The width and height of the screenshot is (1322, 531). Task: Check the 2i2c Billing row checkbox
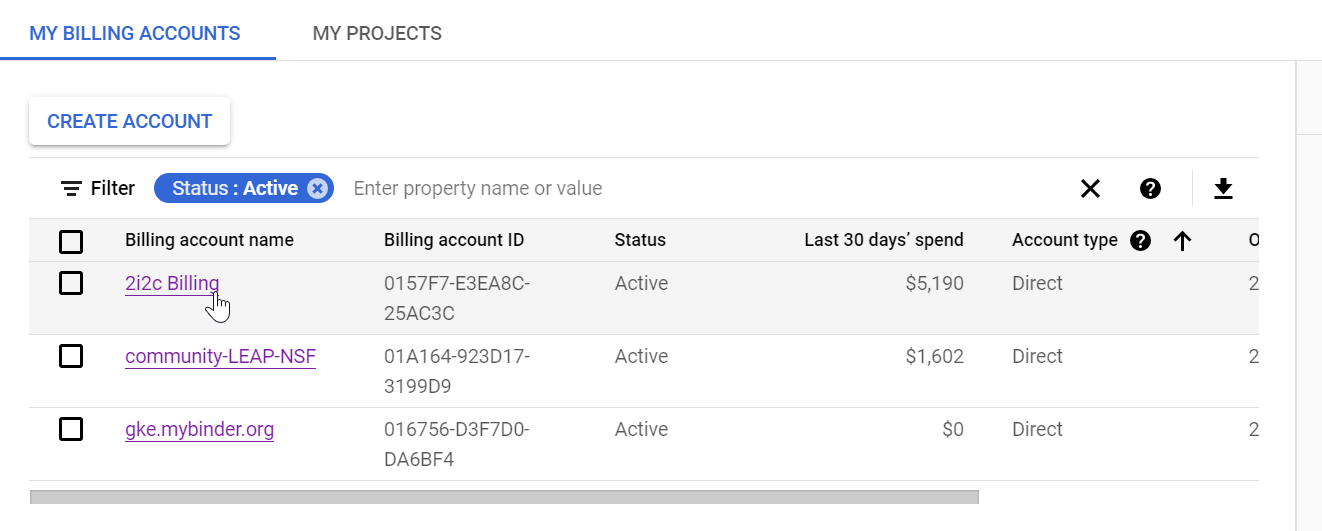pyautogui.click(x=71, y=283)
